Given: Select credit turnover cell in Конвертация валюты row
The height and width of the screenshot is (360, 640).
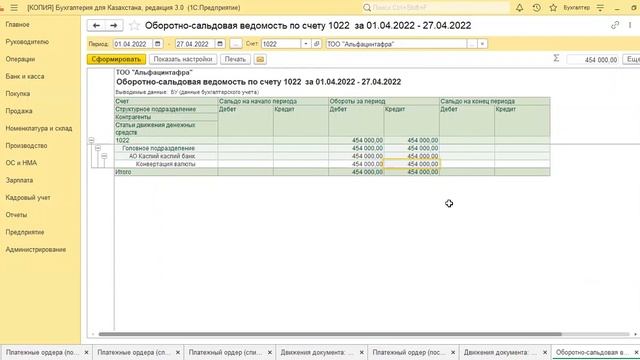Looking at the screenshot, I should (411, 164).
